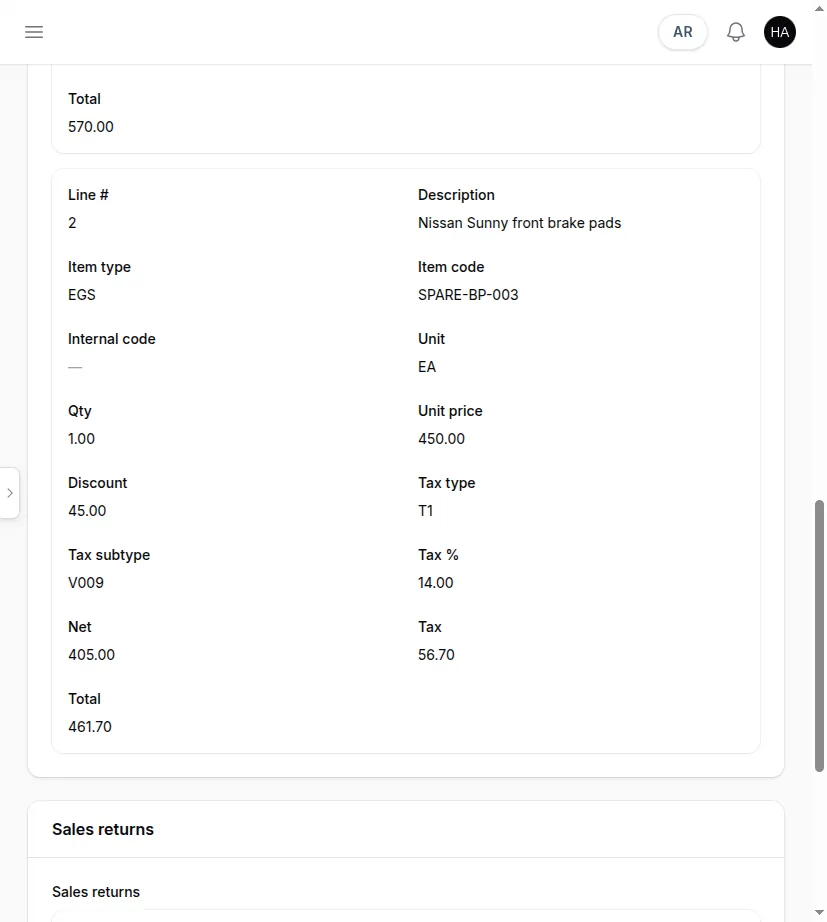Open the notifications bell
Screen dimensions: 827x922
pyautogui.click(x=736, y=32)
